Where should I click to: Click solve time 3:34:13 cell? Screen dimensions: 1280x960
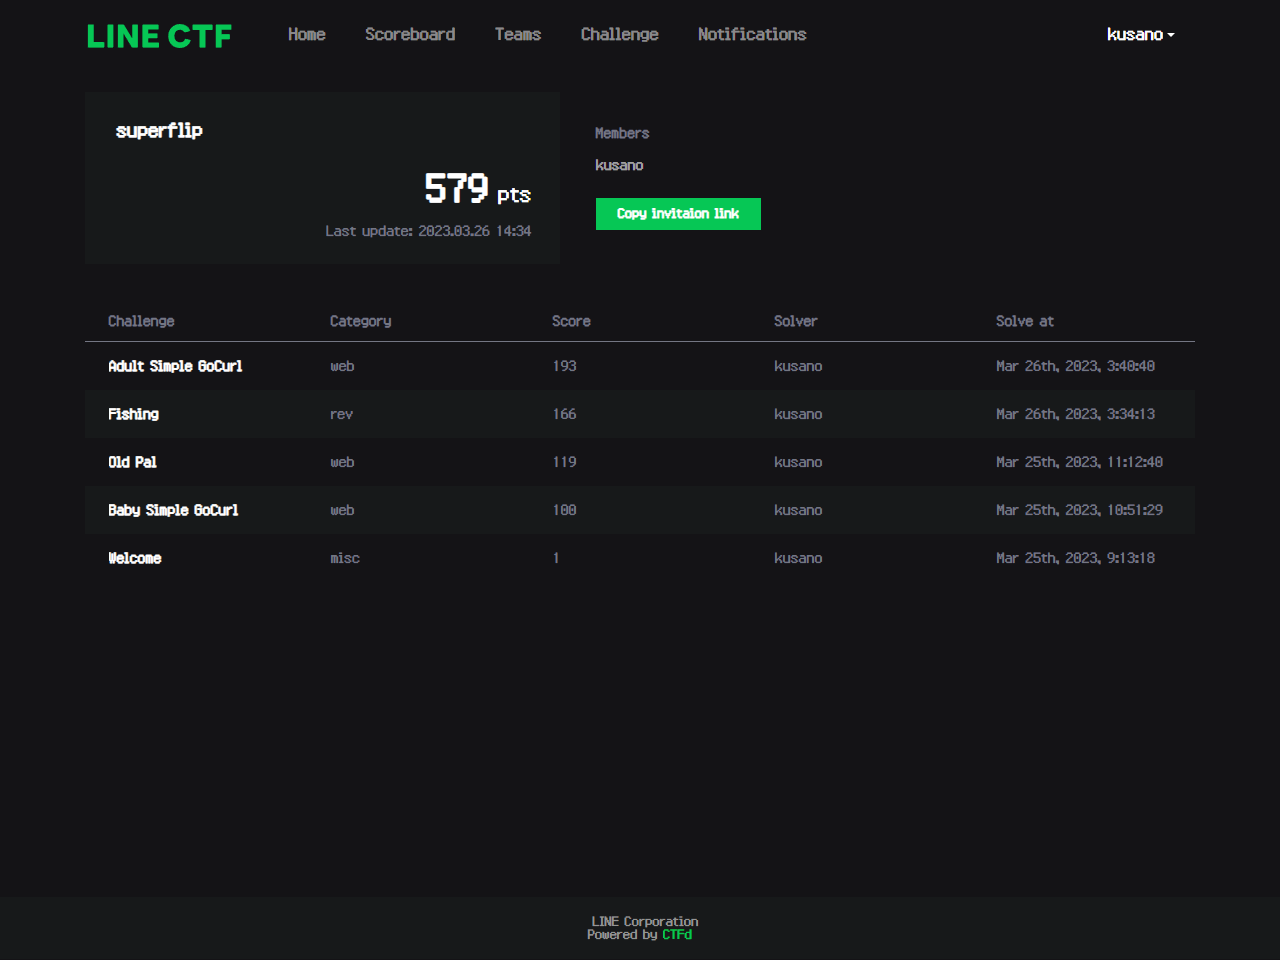click(1075, 414)
